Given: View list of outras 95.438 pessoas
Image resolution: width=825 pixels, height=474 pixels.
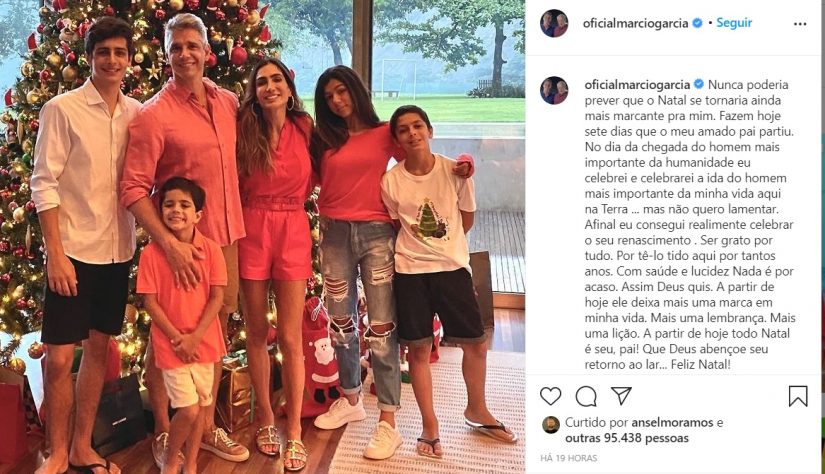Looking at the screenshot, I should [627, 438].
